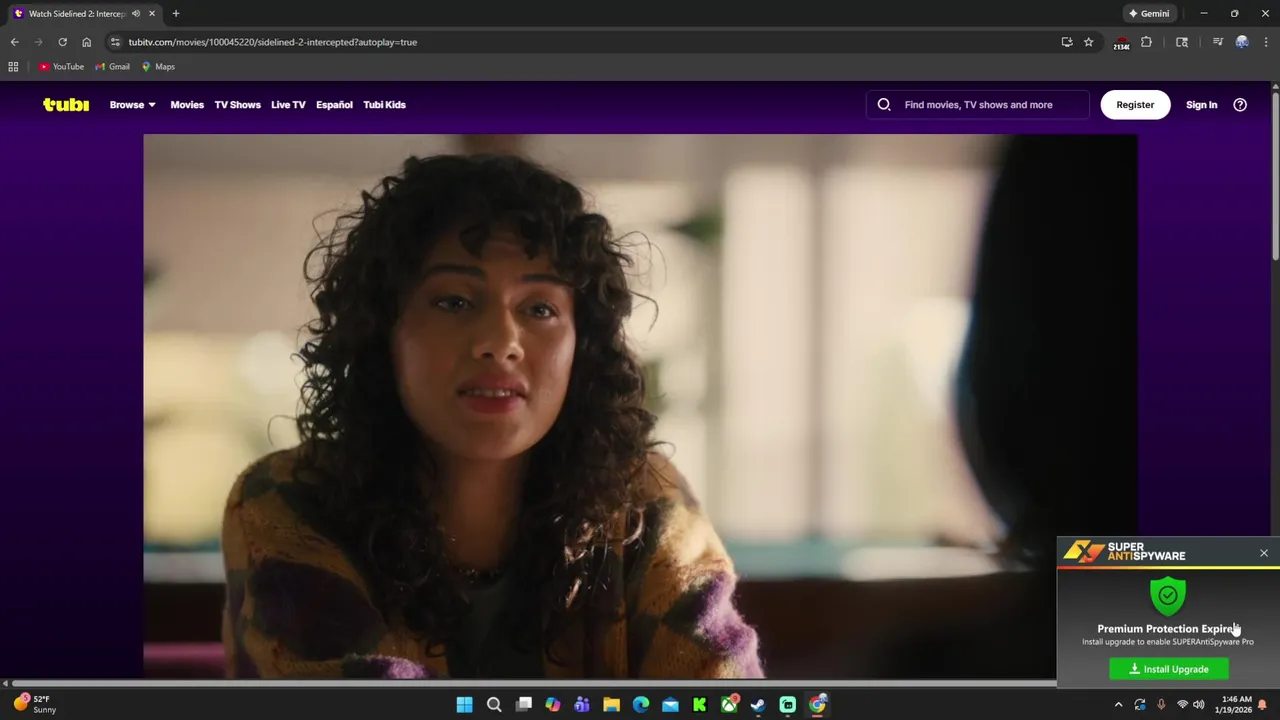The height and width of the screenshot is (720, 1280).
Task: Open the extension showing 2134K badge
Action: [1121, 43]
